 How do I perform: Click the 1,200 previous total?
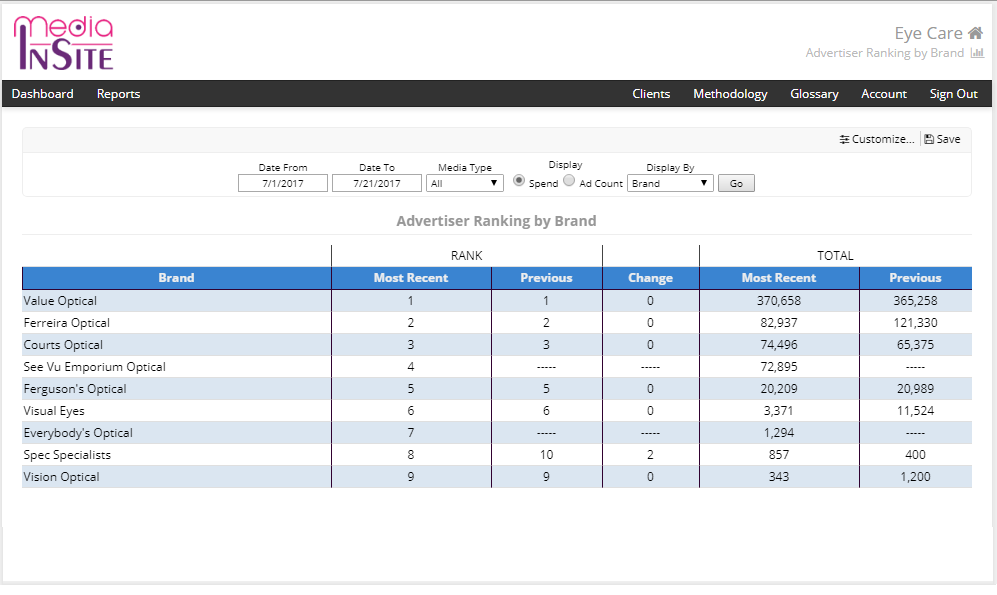point(916,477)
